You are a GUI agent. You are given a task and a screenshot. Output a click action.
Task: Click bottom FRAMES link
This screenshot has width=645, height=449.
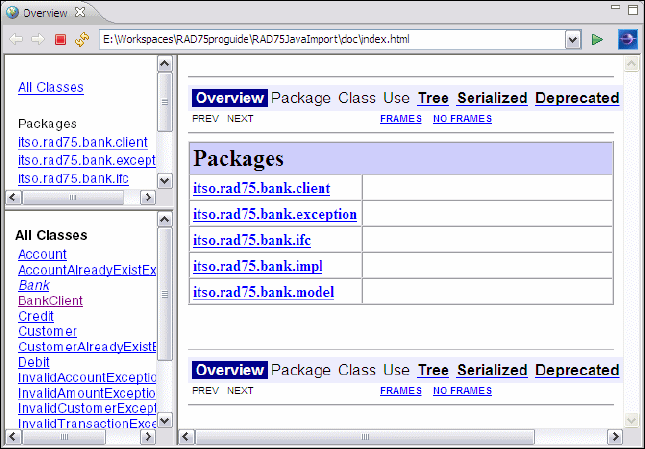tap(401, 391)
